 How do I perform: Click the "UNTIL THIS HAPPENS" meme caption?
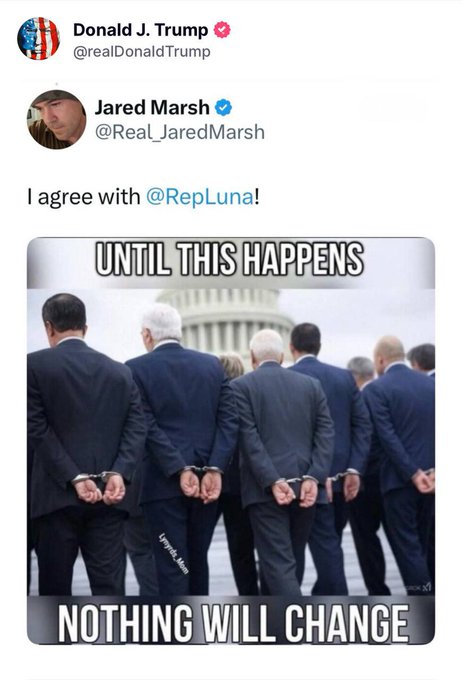(x=229, y=259)
